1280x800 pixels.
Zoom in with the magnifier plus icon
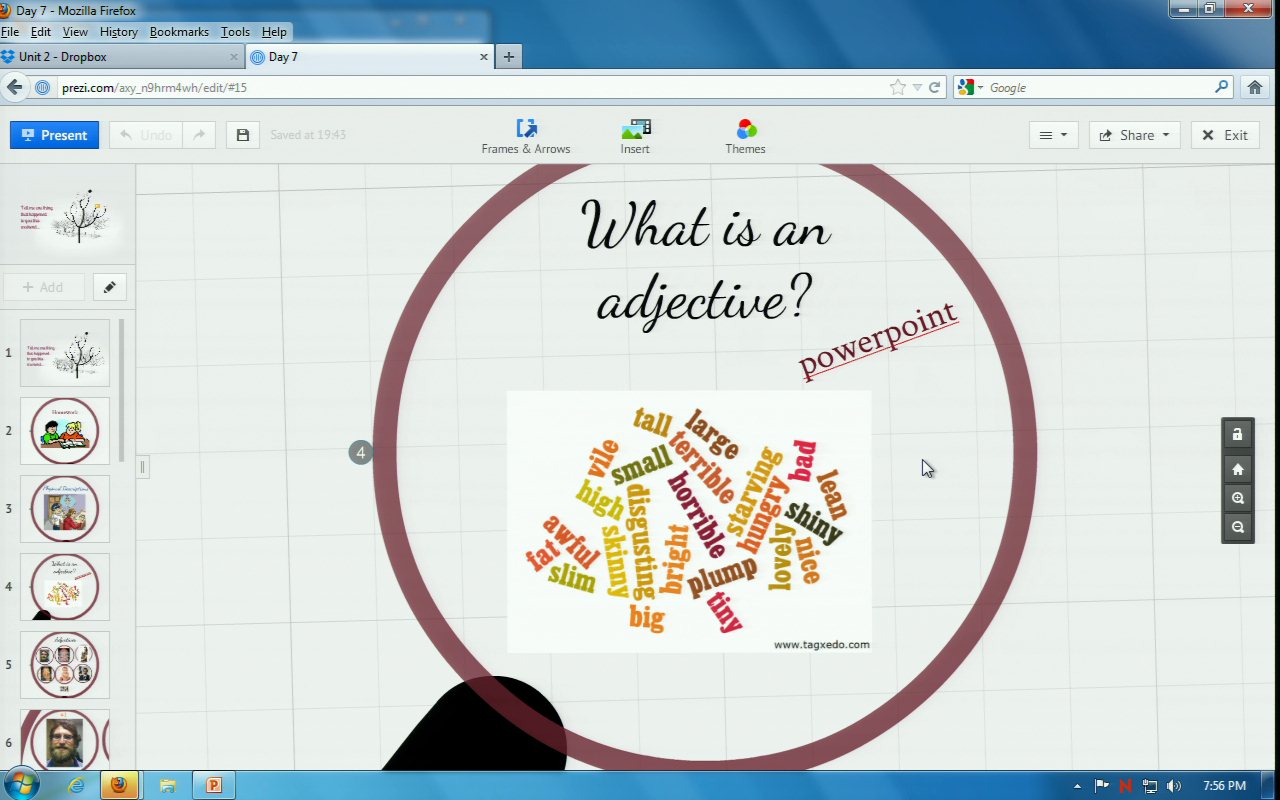pyautogui.click(x=1238, y=498)
